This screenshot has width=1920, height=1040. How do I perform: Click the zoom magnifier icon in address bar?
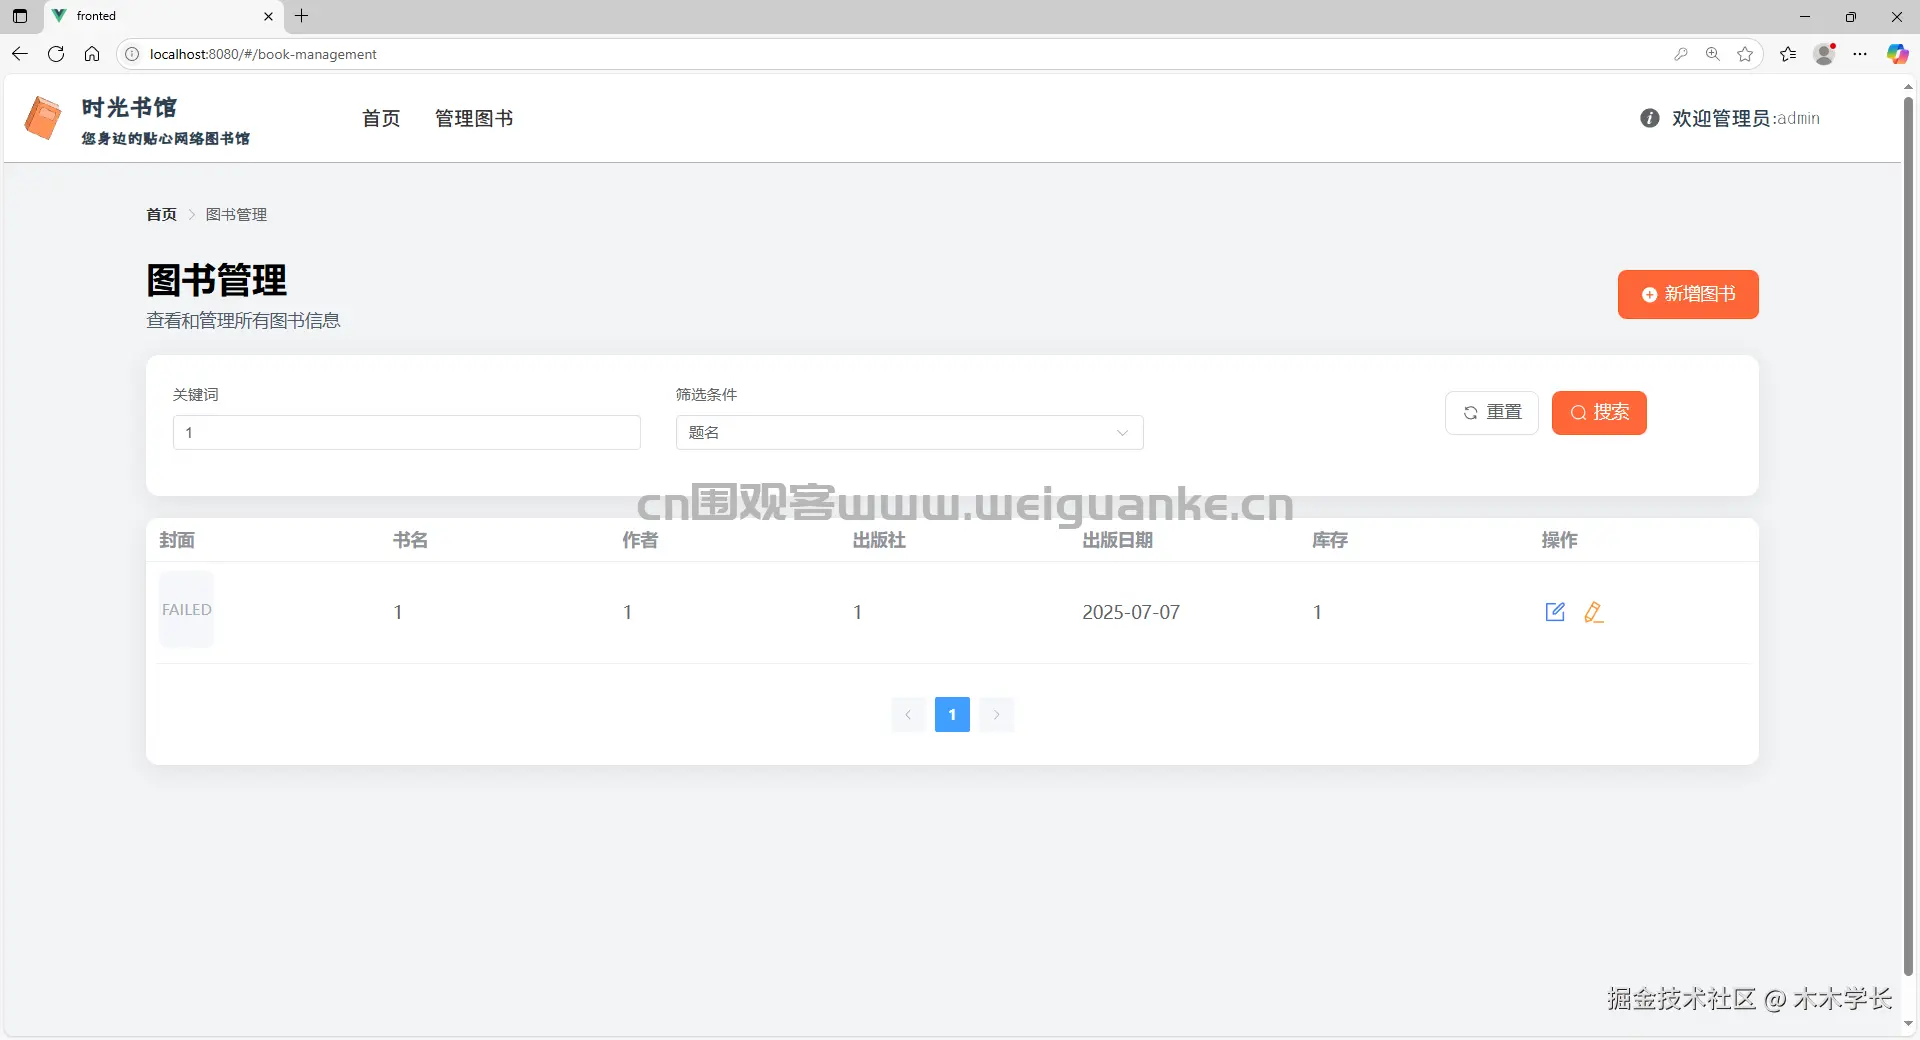(x=1713, y=54)
